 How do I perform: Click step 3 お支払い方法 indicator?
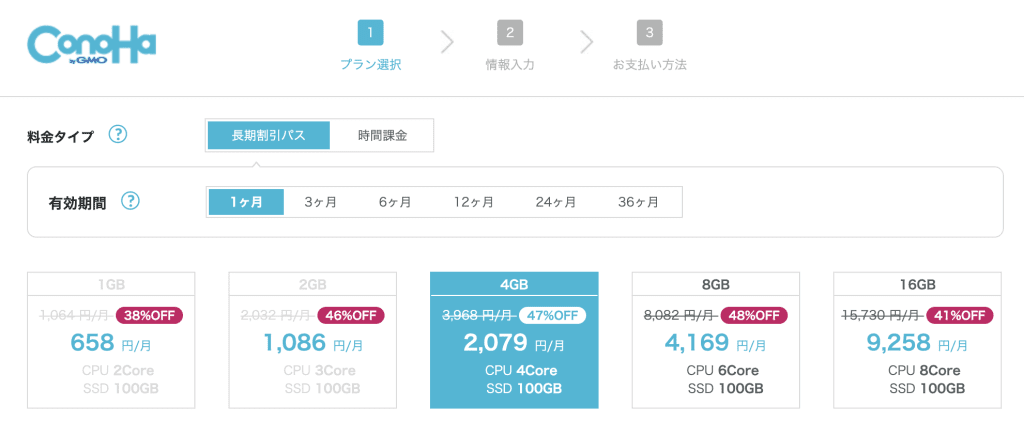tap(650, 46)
